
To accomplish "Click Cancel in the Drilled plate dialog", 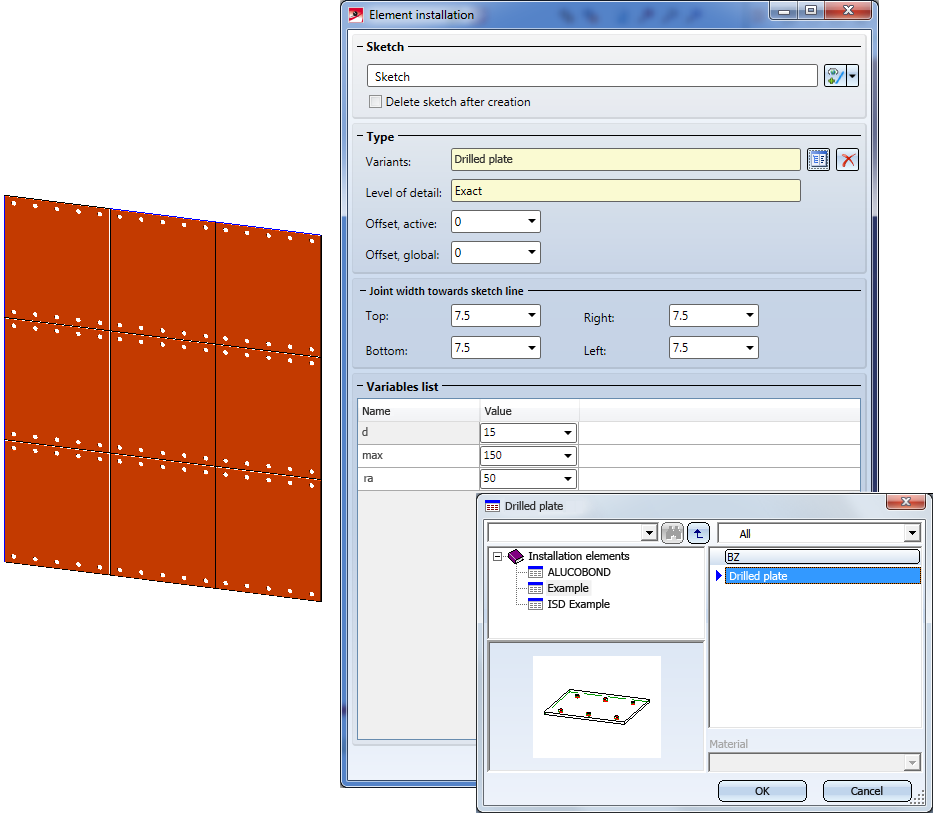I will (867, 791).
